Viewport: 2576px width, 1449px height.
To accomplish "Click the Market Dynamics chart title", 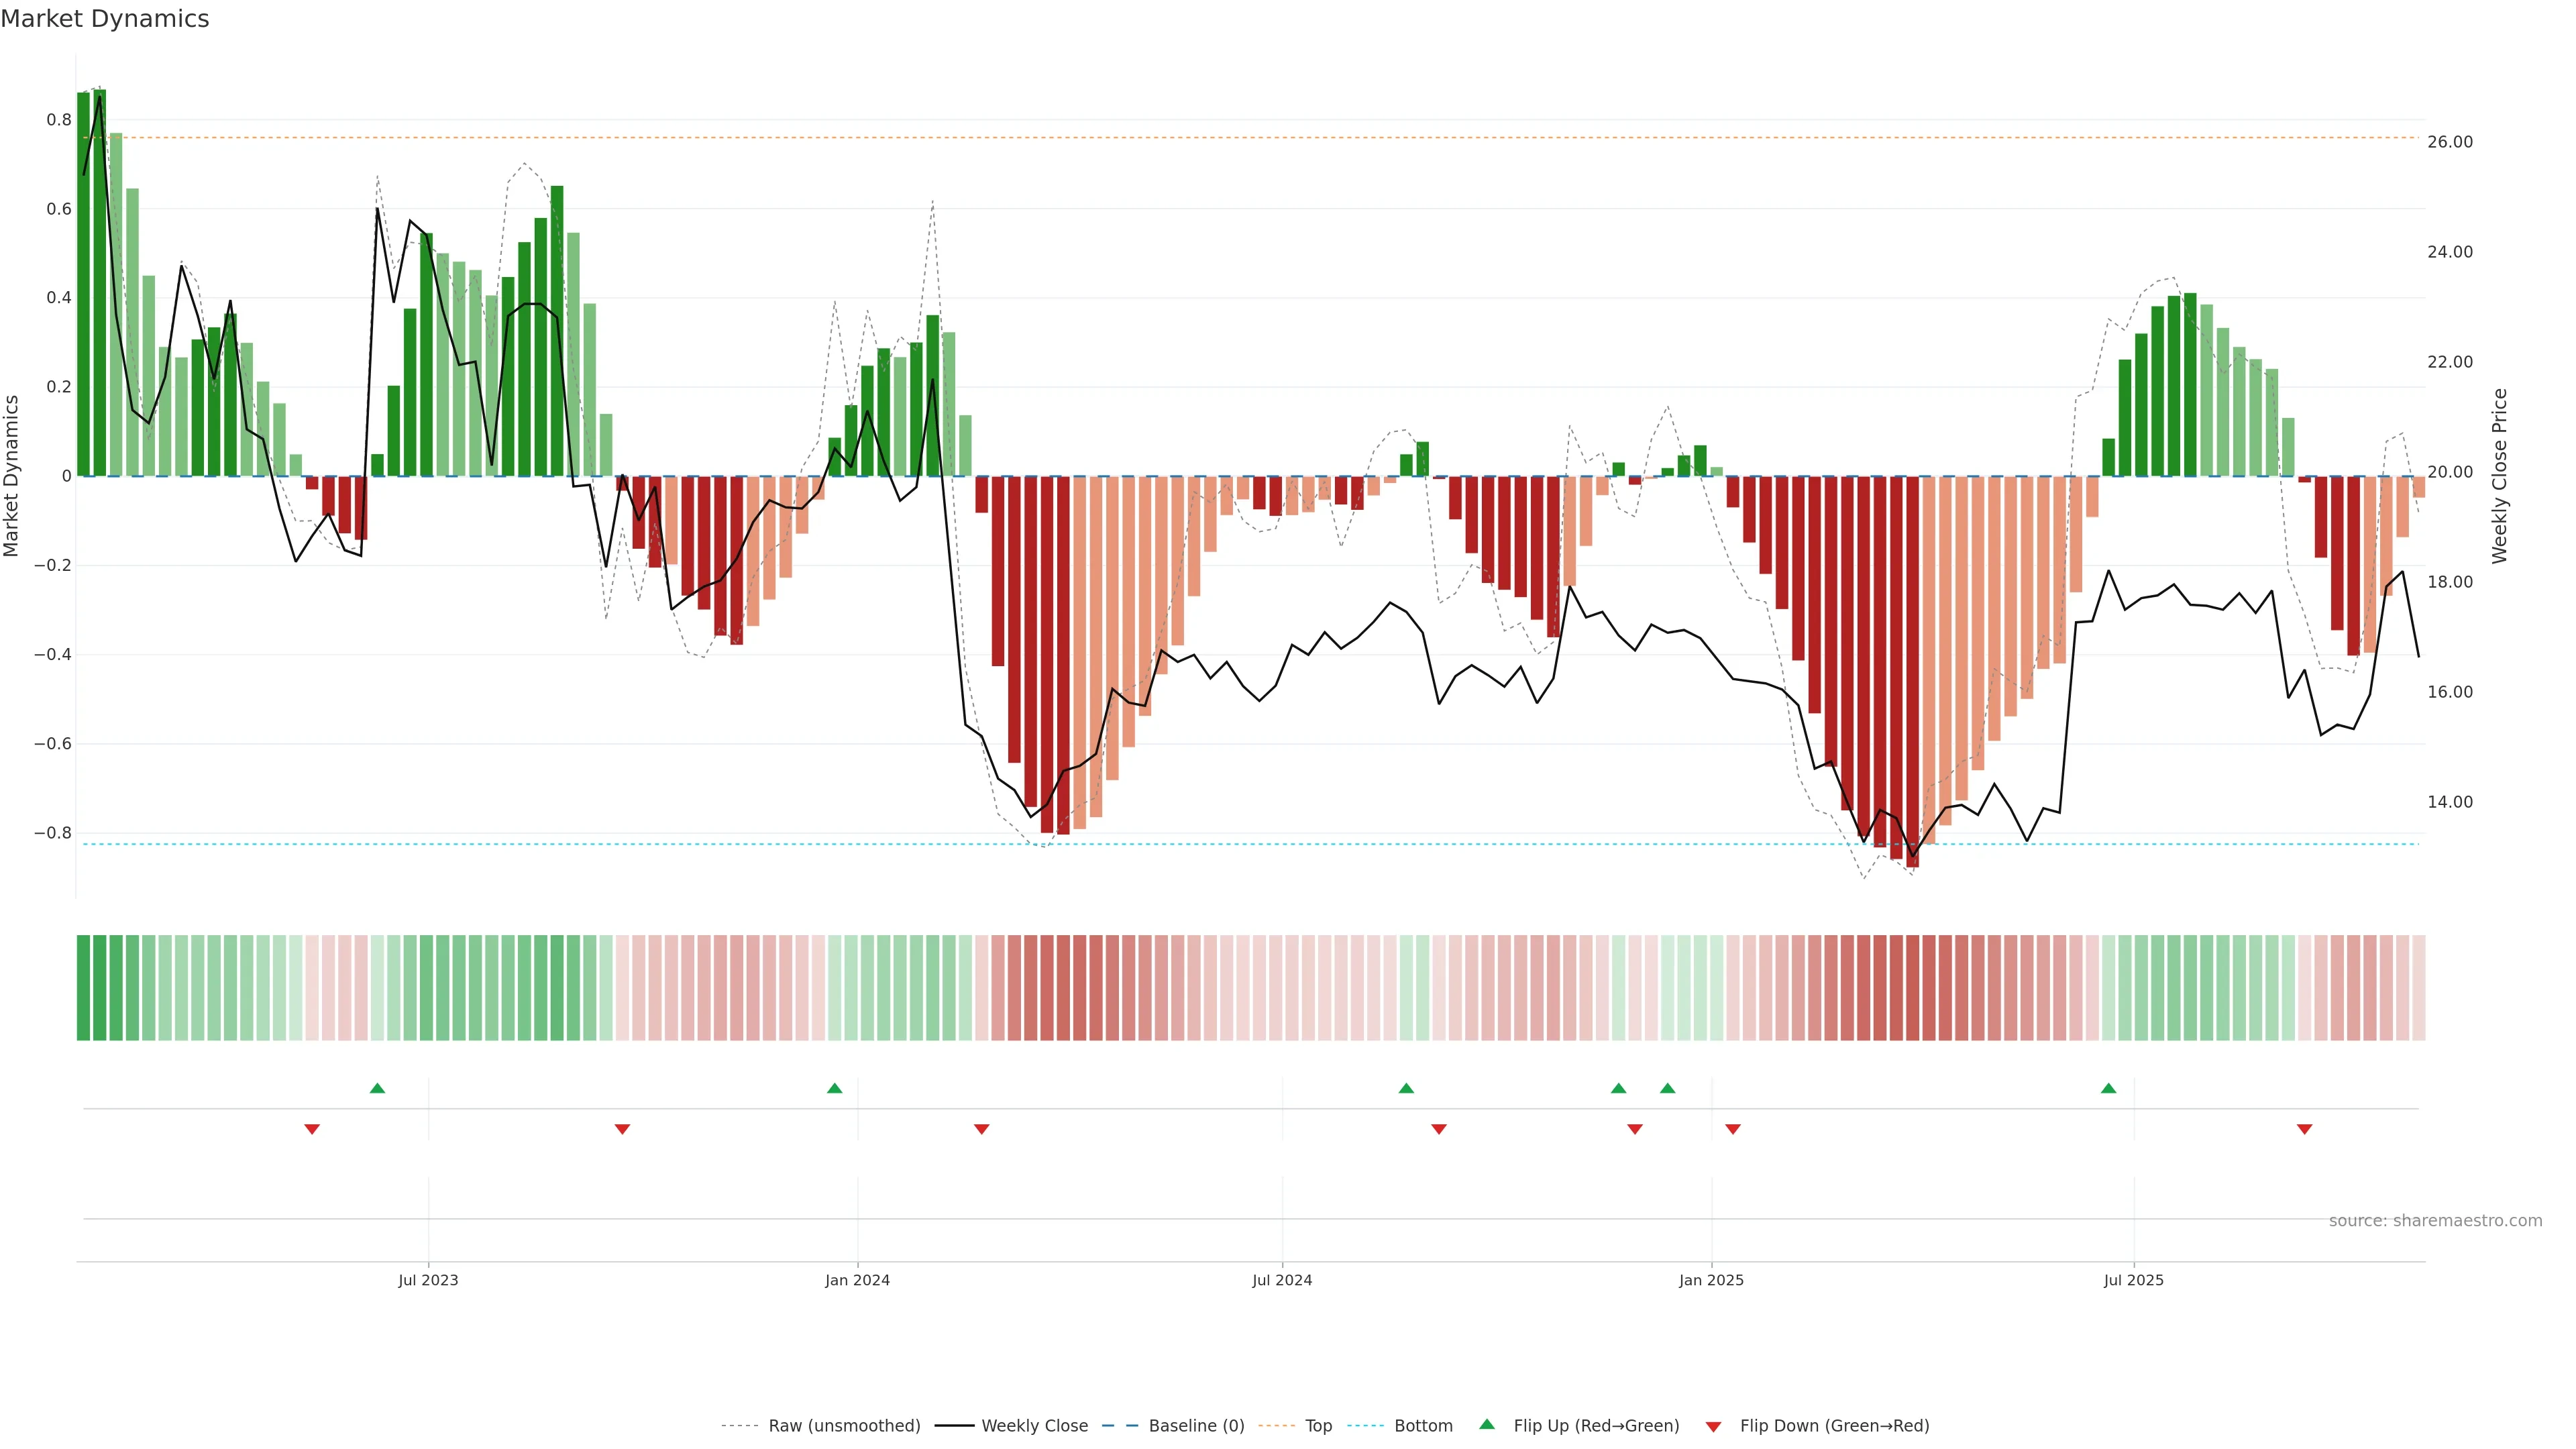I will click(x=105, y=19).
